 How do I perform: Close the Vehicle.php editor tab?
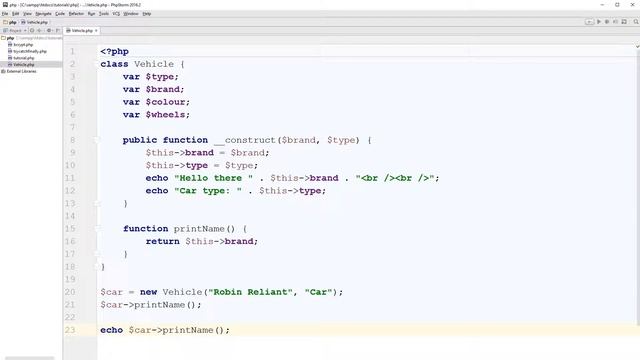click(x=96, y=31)
